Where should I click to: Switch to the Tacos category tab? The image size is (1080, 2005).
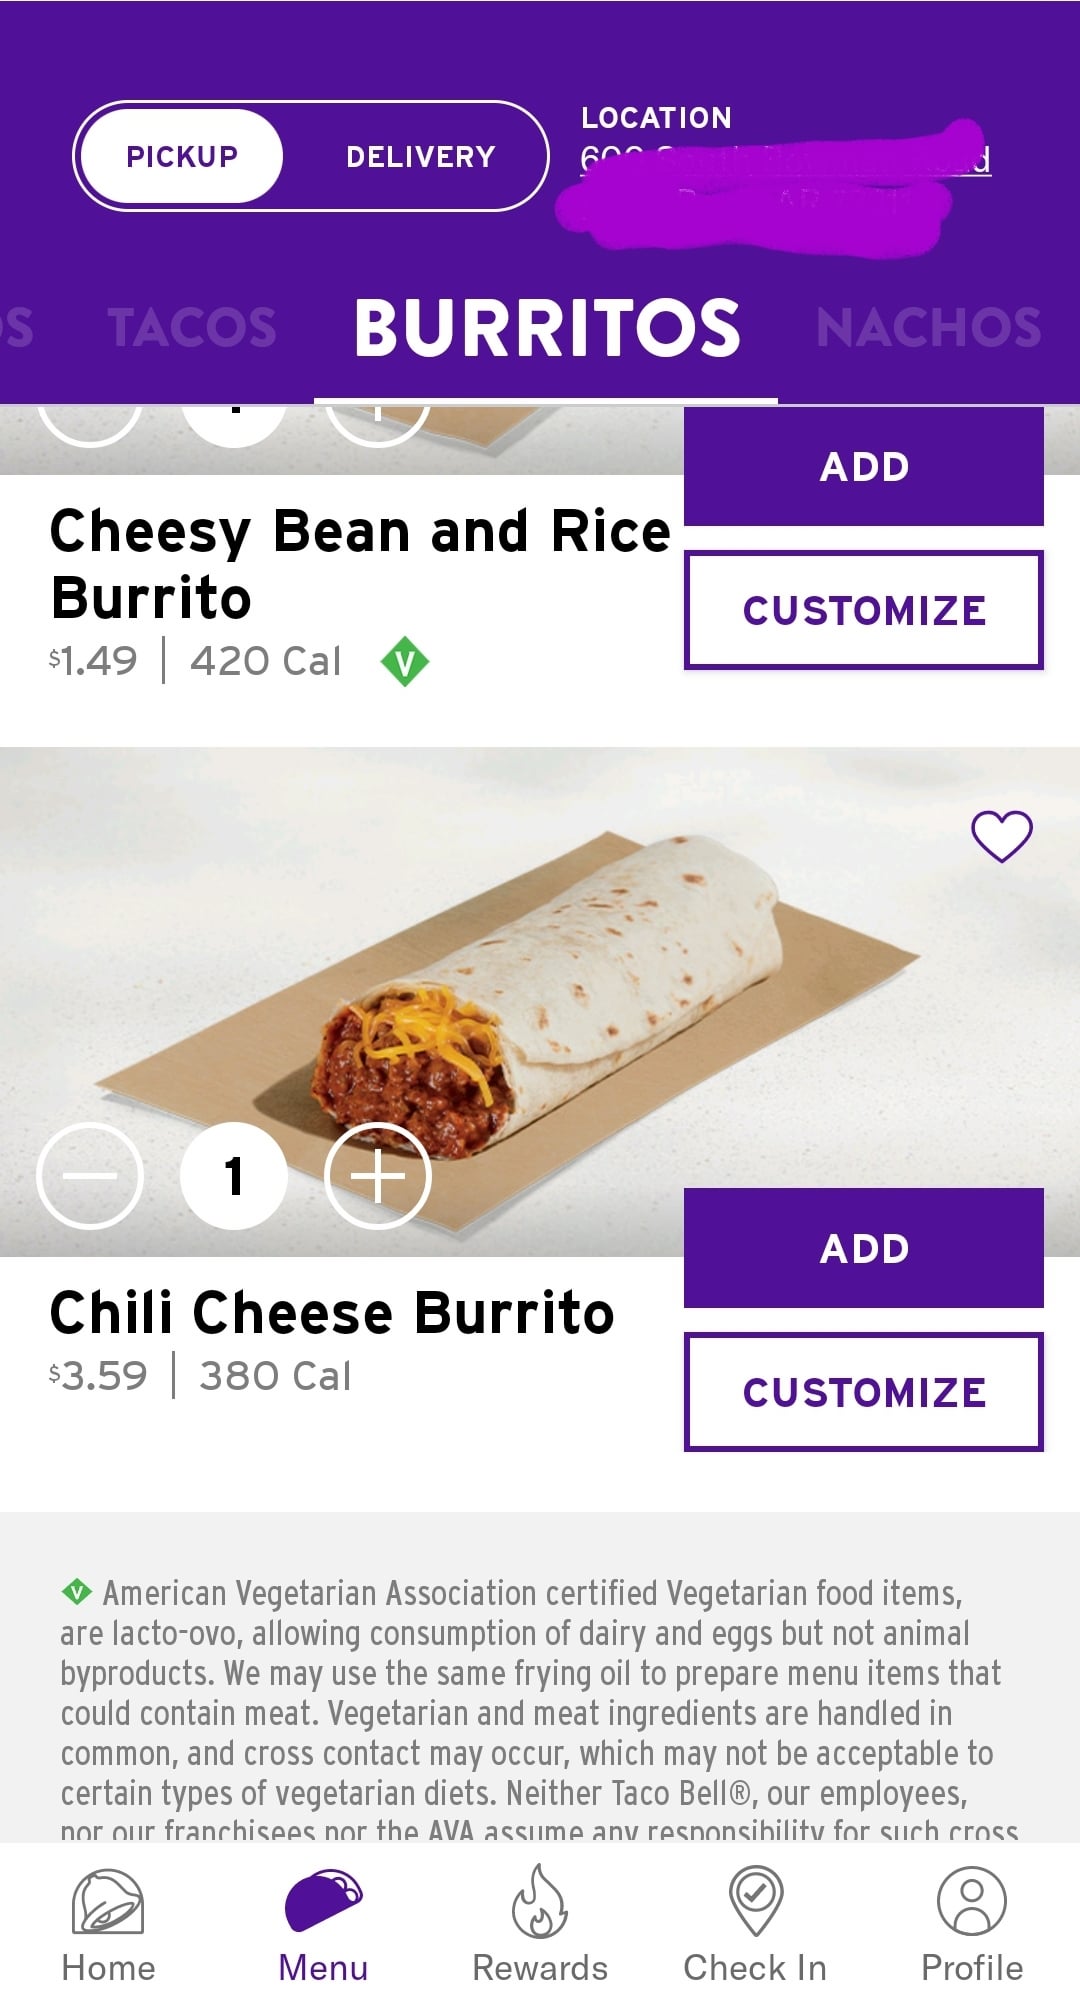(x=192, y=328)
